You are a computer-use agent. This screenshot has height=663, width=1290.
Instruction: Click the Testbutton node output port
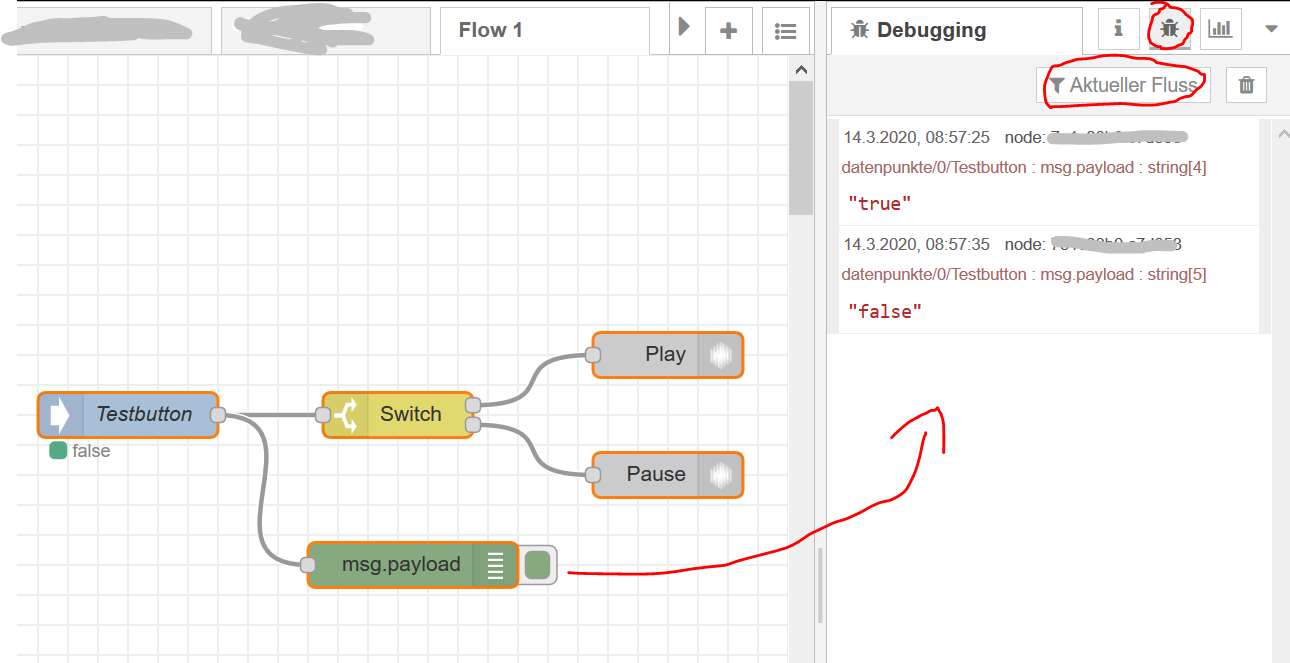(x=218, y=414)
